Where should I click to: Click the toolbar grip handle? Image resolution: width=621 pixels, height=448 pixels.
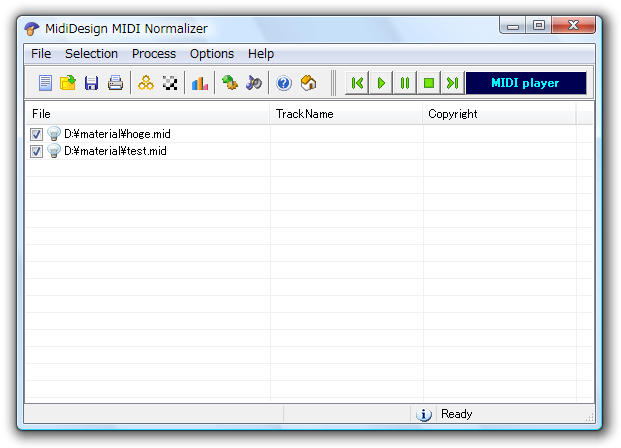pyautogui.click(x=333, y=83)
